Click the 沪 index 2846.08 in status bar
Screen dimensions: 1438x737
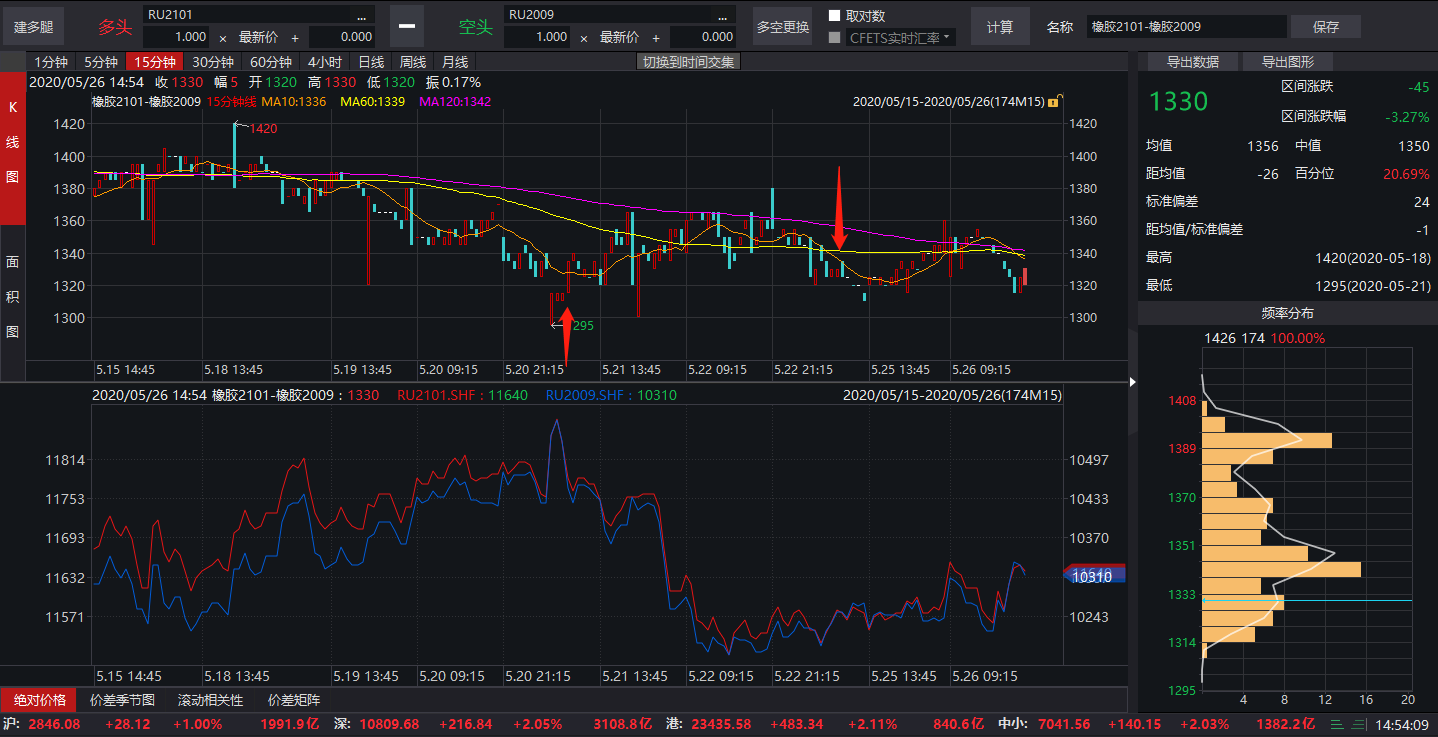click(54, 724)
